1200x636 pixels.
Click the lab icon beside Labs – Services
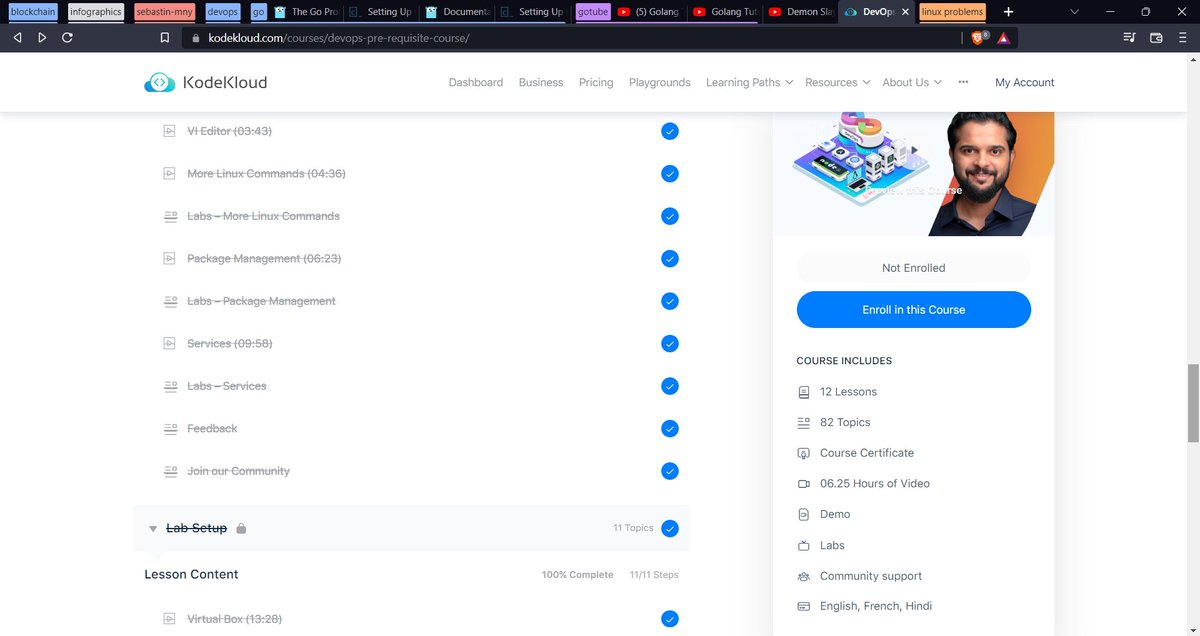pos(170,386)
